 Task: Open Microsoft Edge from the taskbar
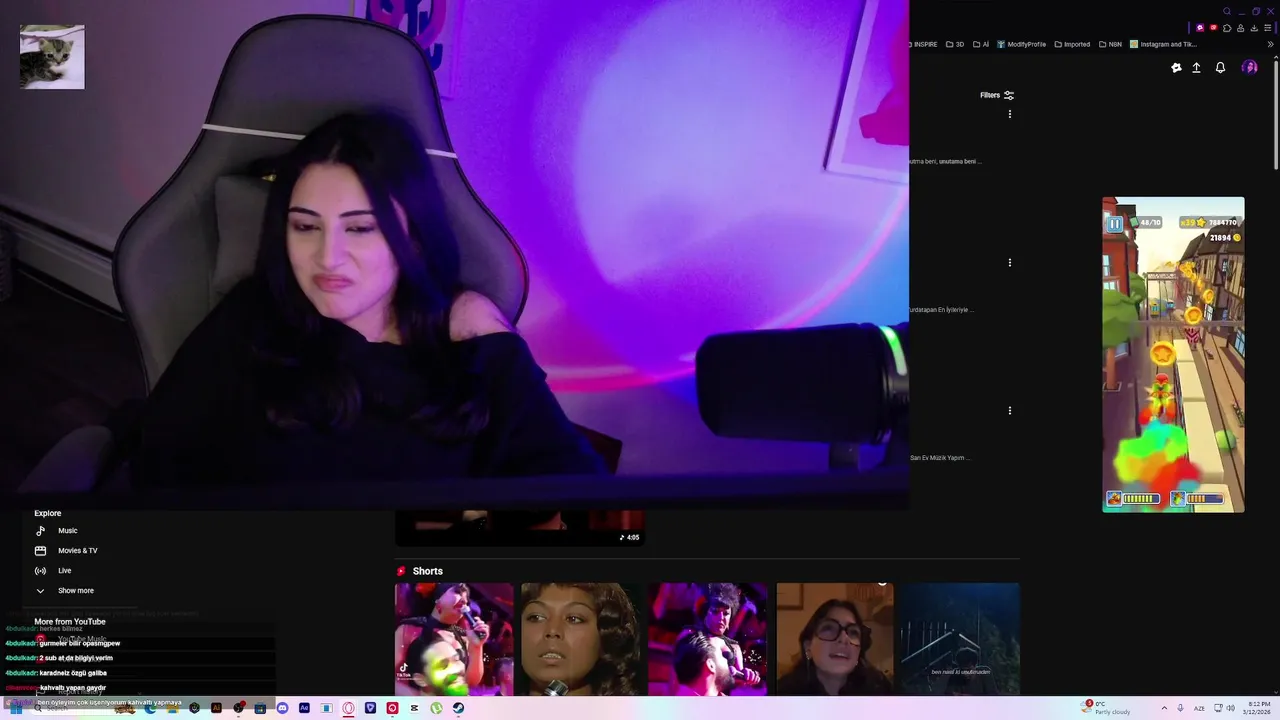tap(150, 708)
